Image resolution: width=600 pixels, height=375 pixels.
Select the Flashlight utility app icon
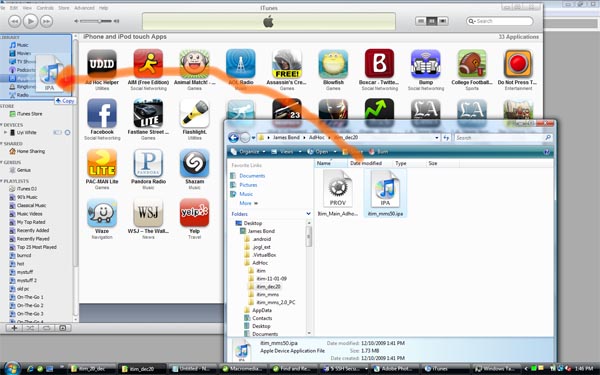pos(194,113)
